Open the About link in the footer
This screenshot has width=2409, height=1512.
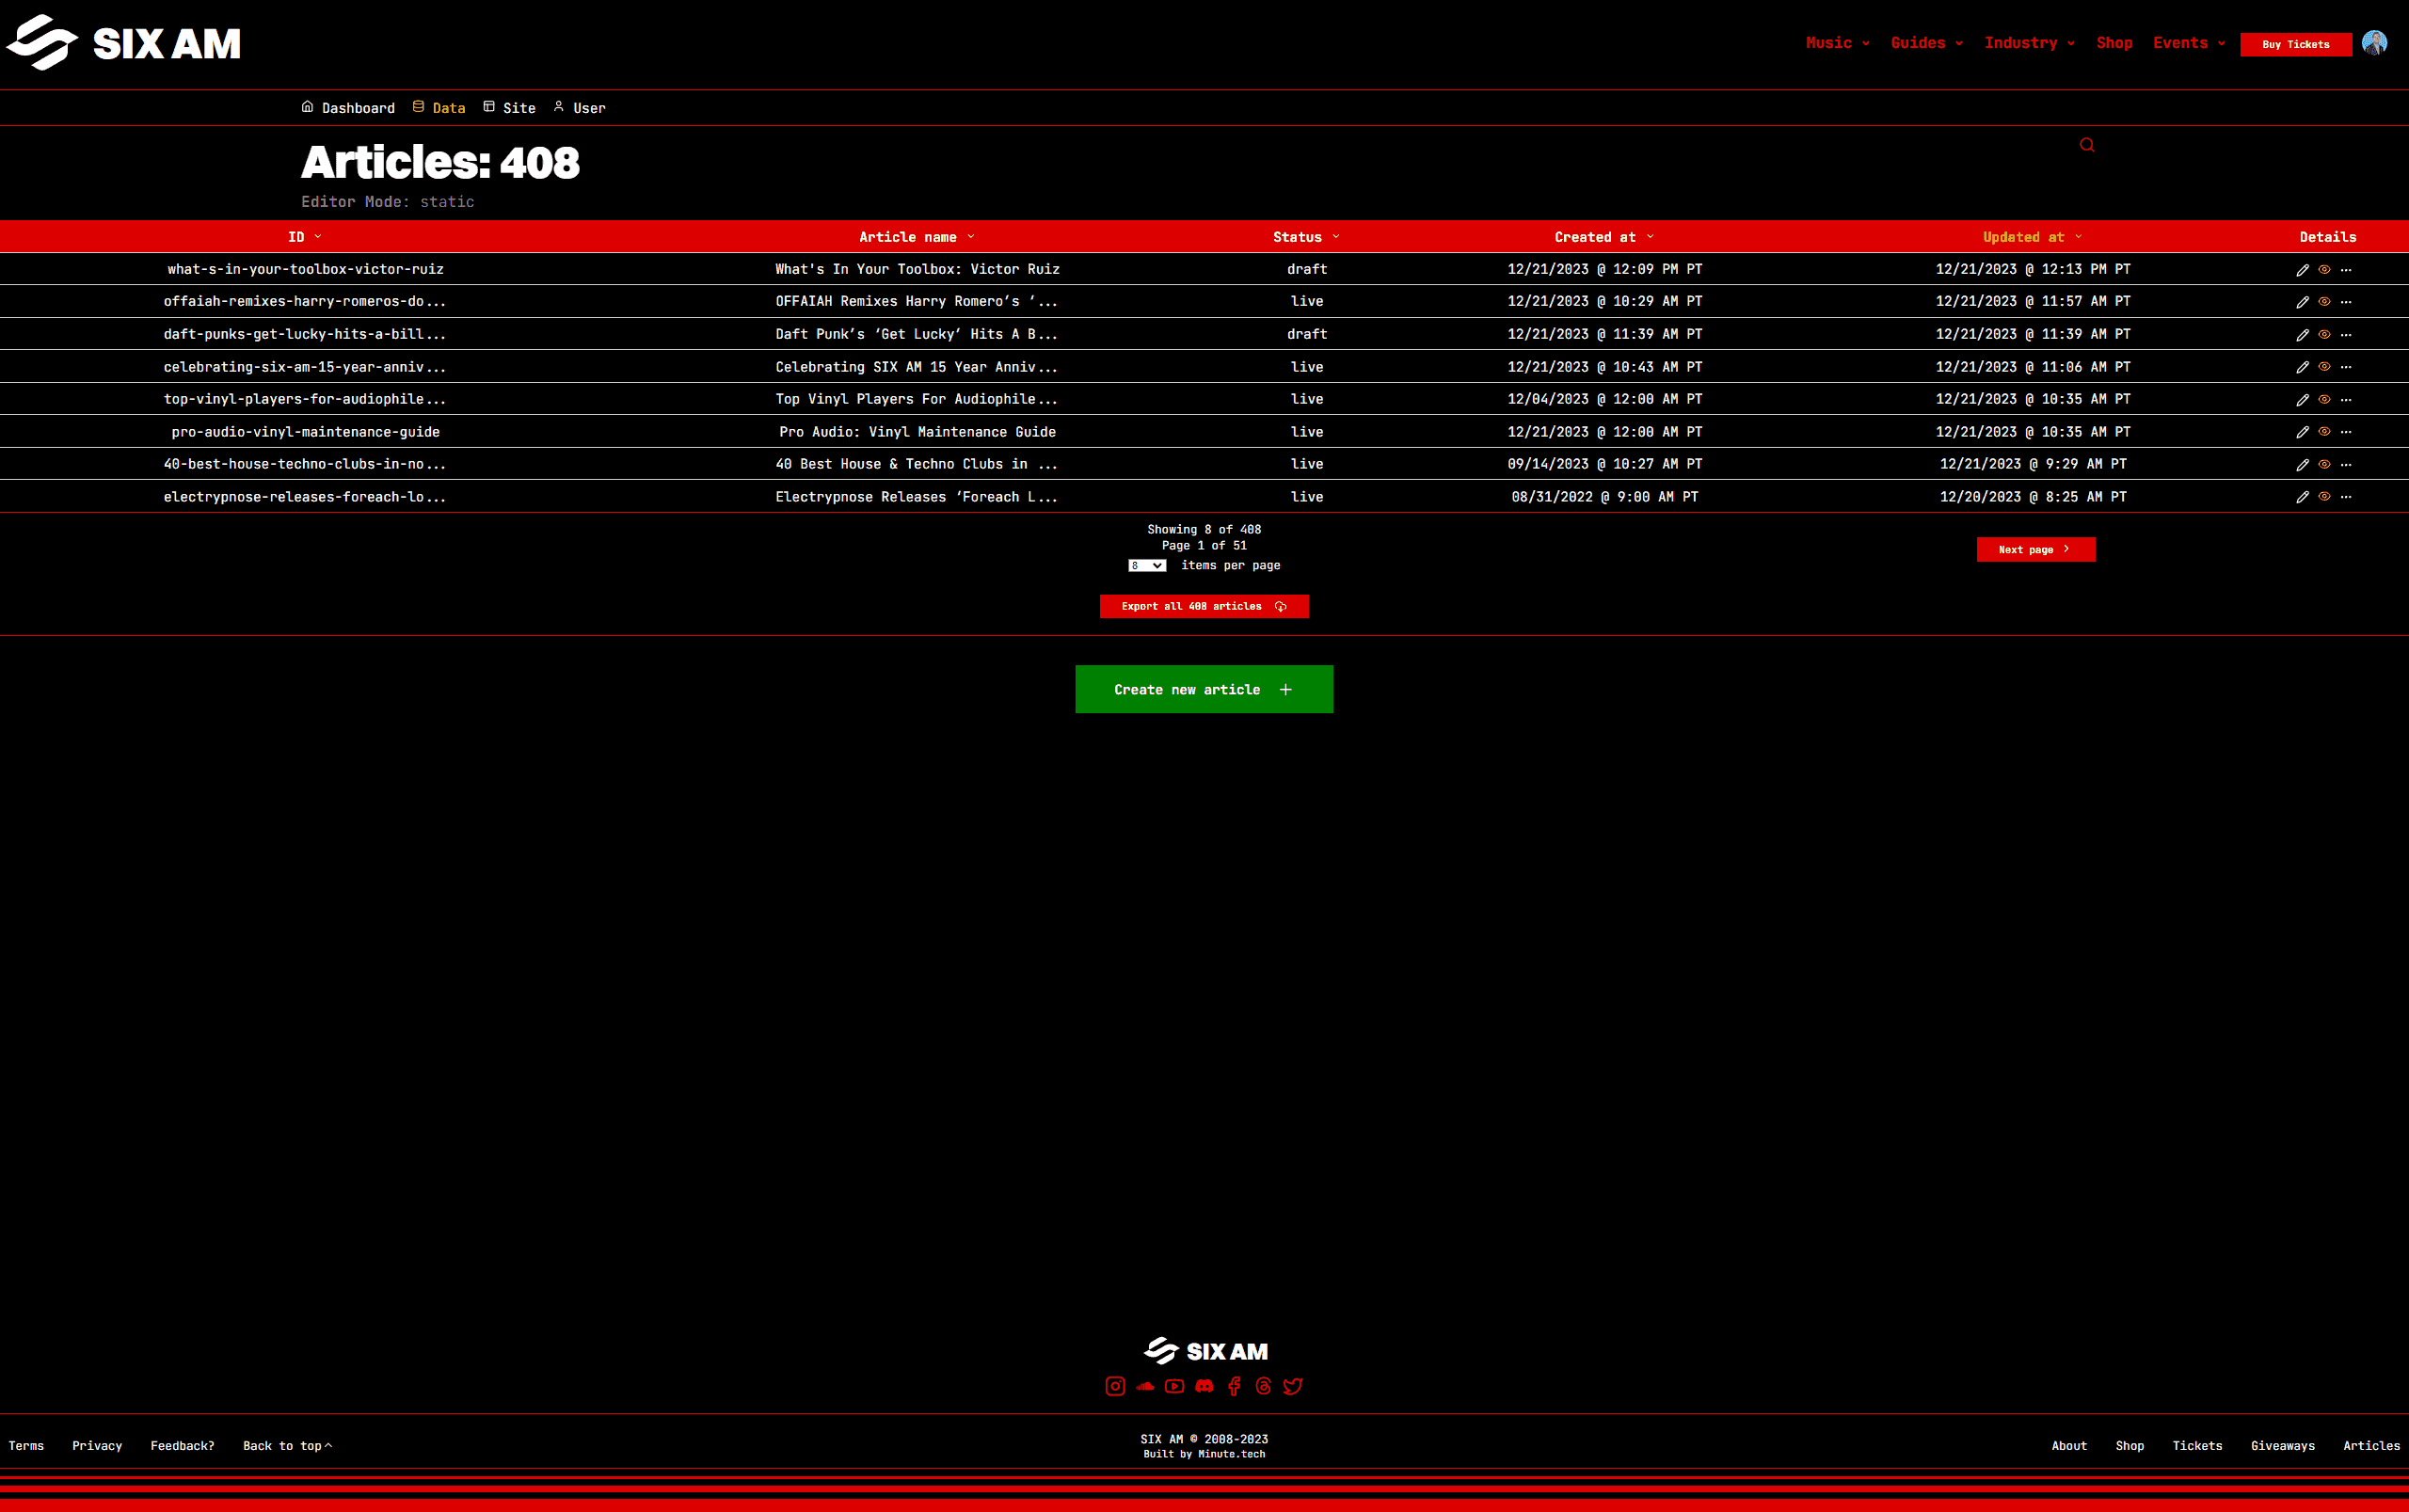2069,1446
